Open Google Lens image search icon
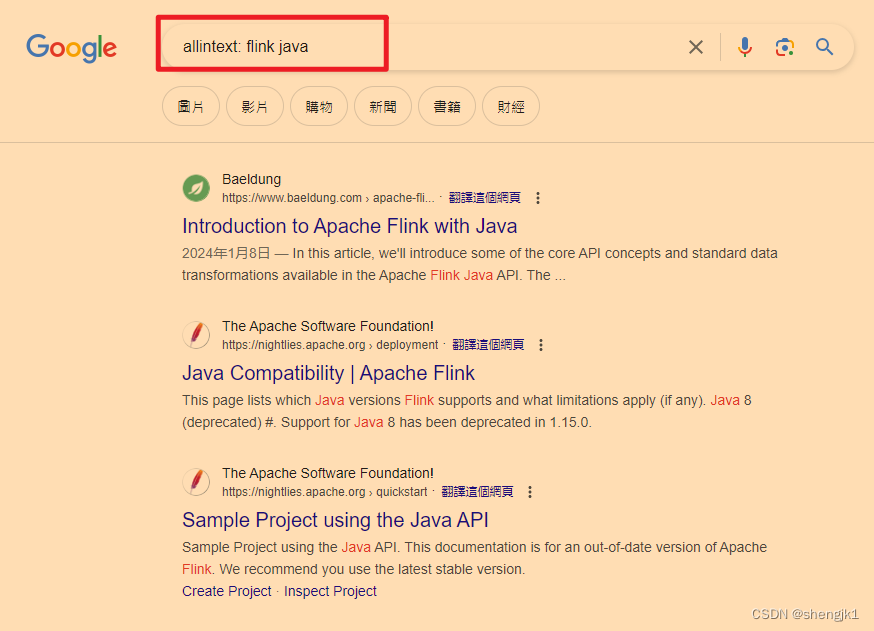This screenshot has width=874, height=631. pos(785,47)
